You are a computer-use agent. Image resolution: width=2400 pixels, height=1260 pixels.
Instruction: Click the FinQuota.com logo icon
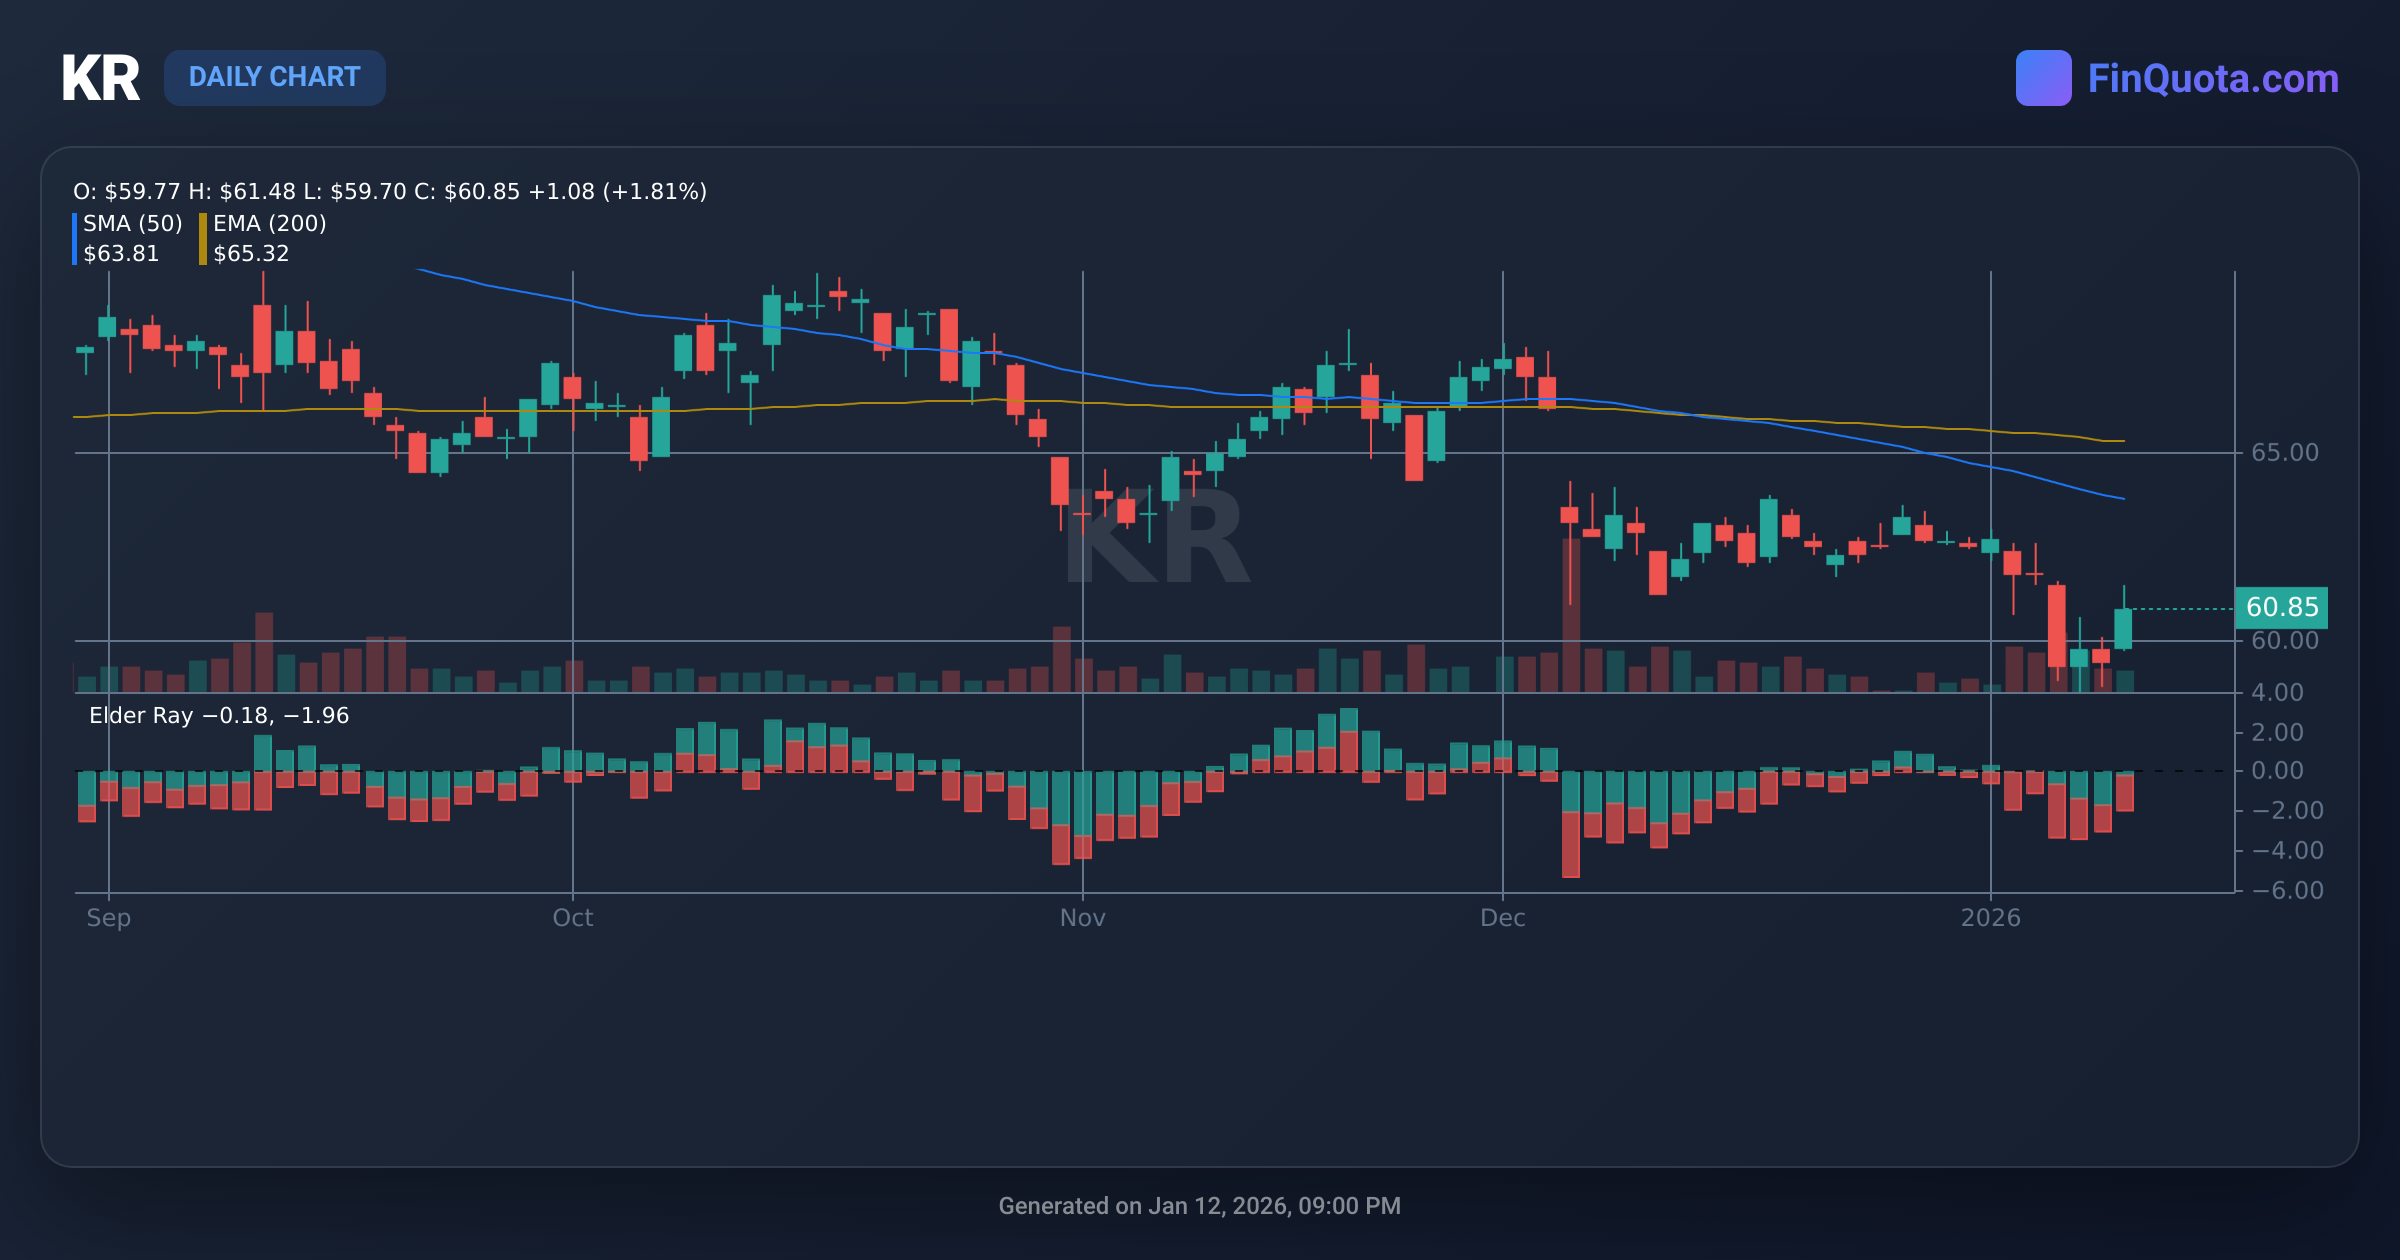pyautogui.click(x=2044, y=77)
